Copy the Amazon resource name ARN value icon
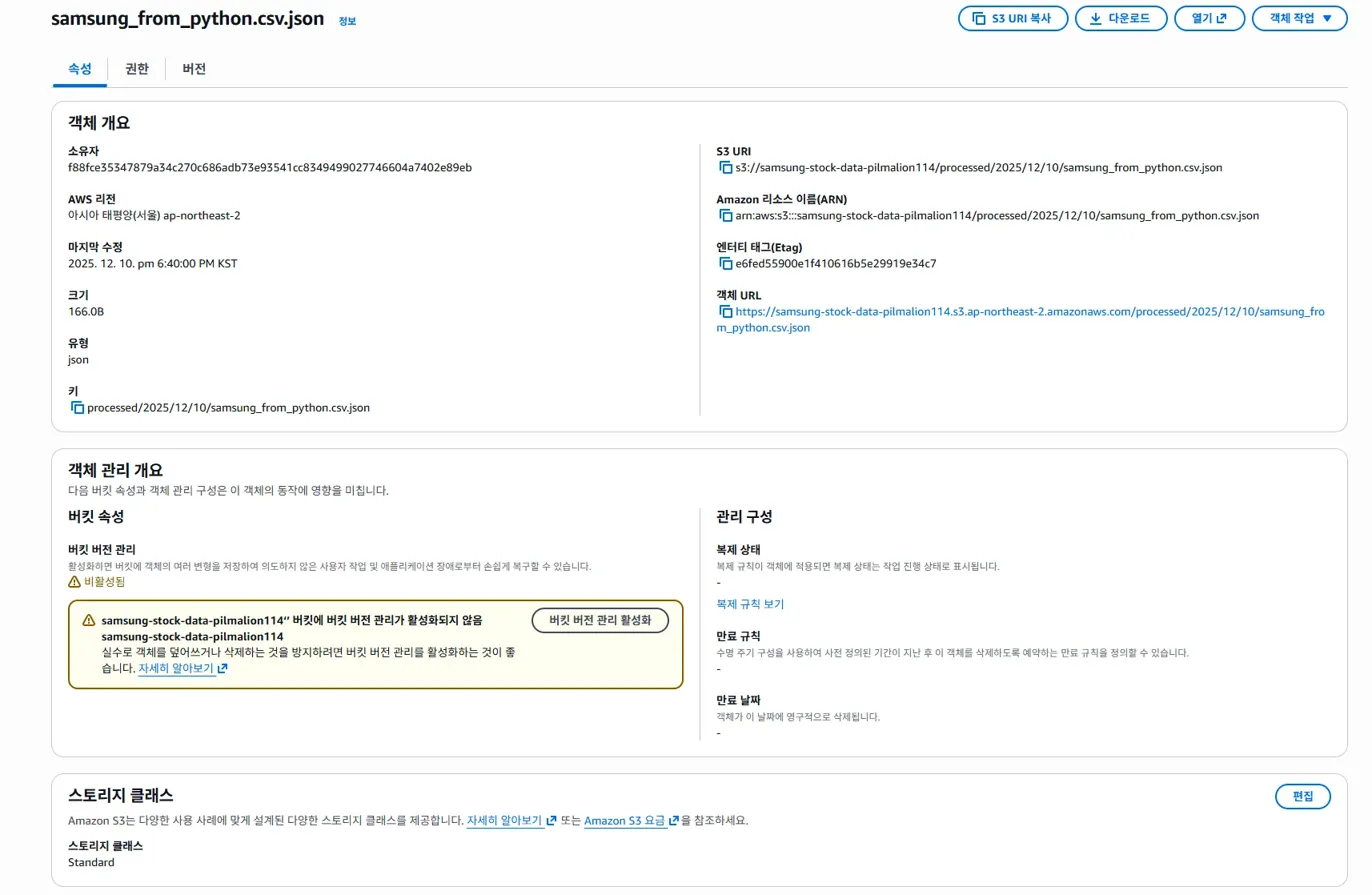The width and height of the screenshot is (1372, 895). [x=726, y=216]
